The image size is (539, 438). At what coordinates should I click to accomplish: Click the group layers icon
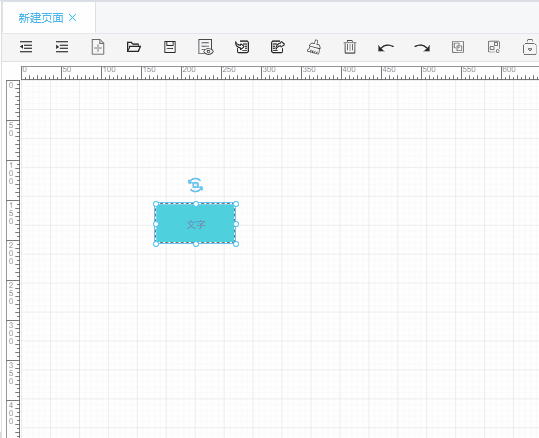[x=458, y=47]
